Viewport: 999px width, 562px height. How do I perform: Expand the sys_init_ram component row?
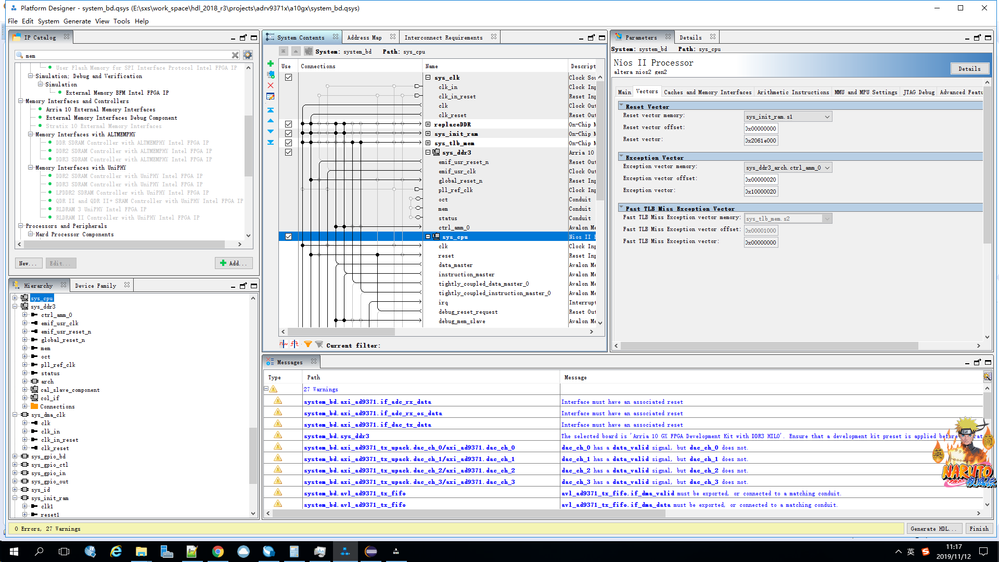[x=428, y=134]
